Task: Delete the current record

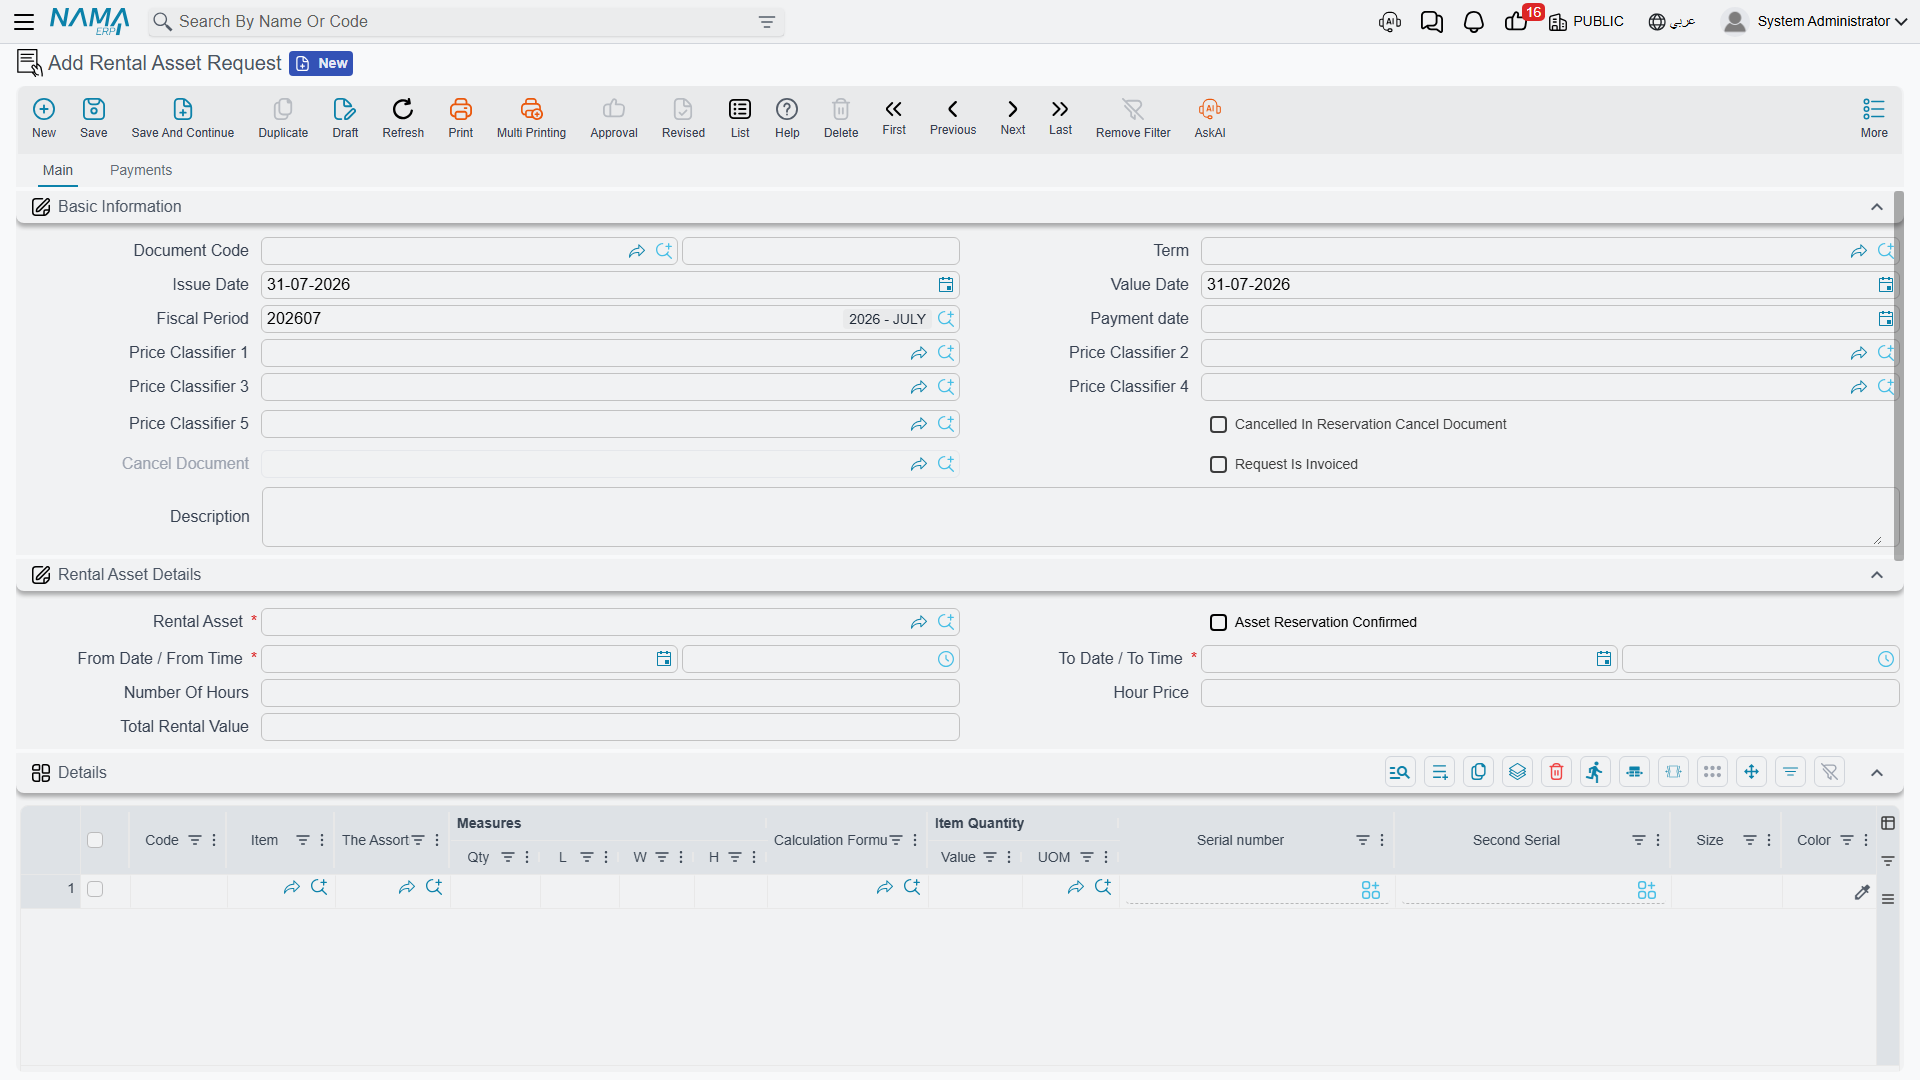Action: (841, 118)
